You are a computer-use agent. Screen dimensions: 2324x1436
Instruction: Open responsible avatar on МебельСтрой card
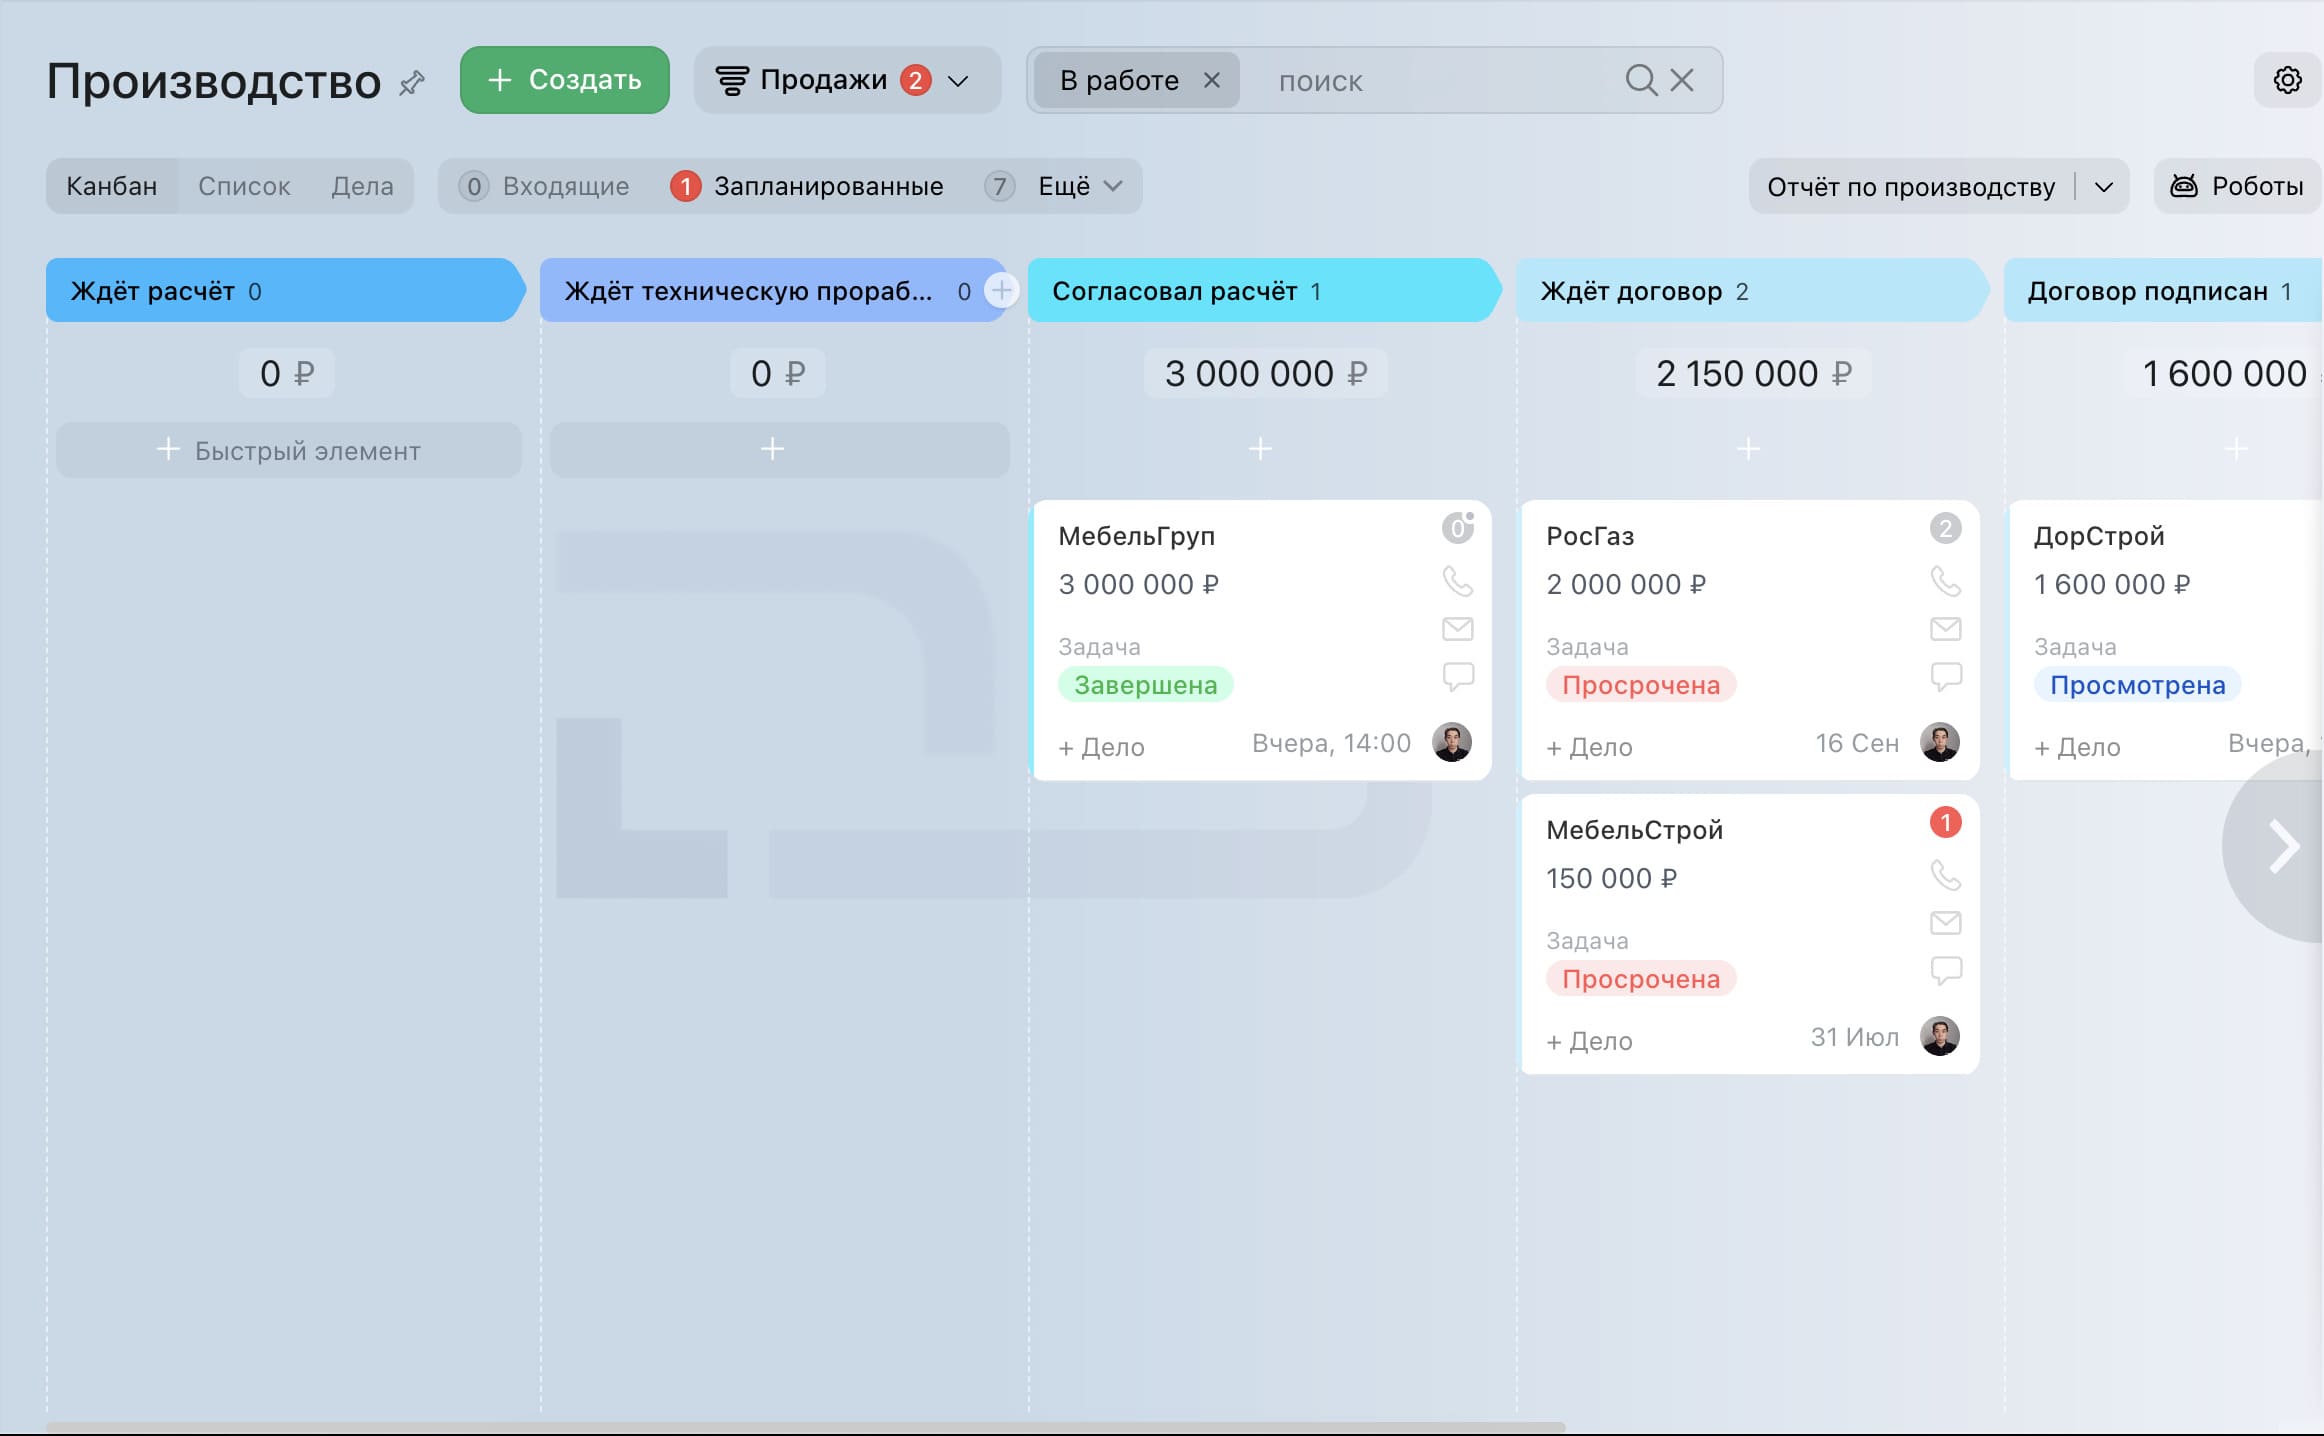coord(1940,1036)
